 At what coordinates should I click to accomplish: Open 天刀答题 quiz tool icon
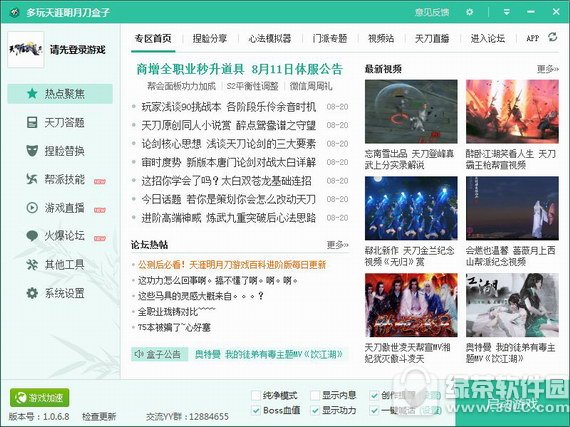click(32, 122)
